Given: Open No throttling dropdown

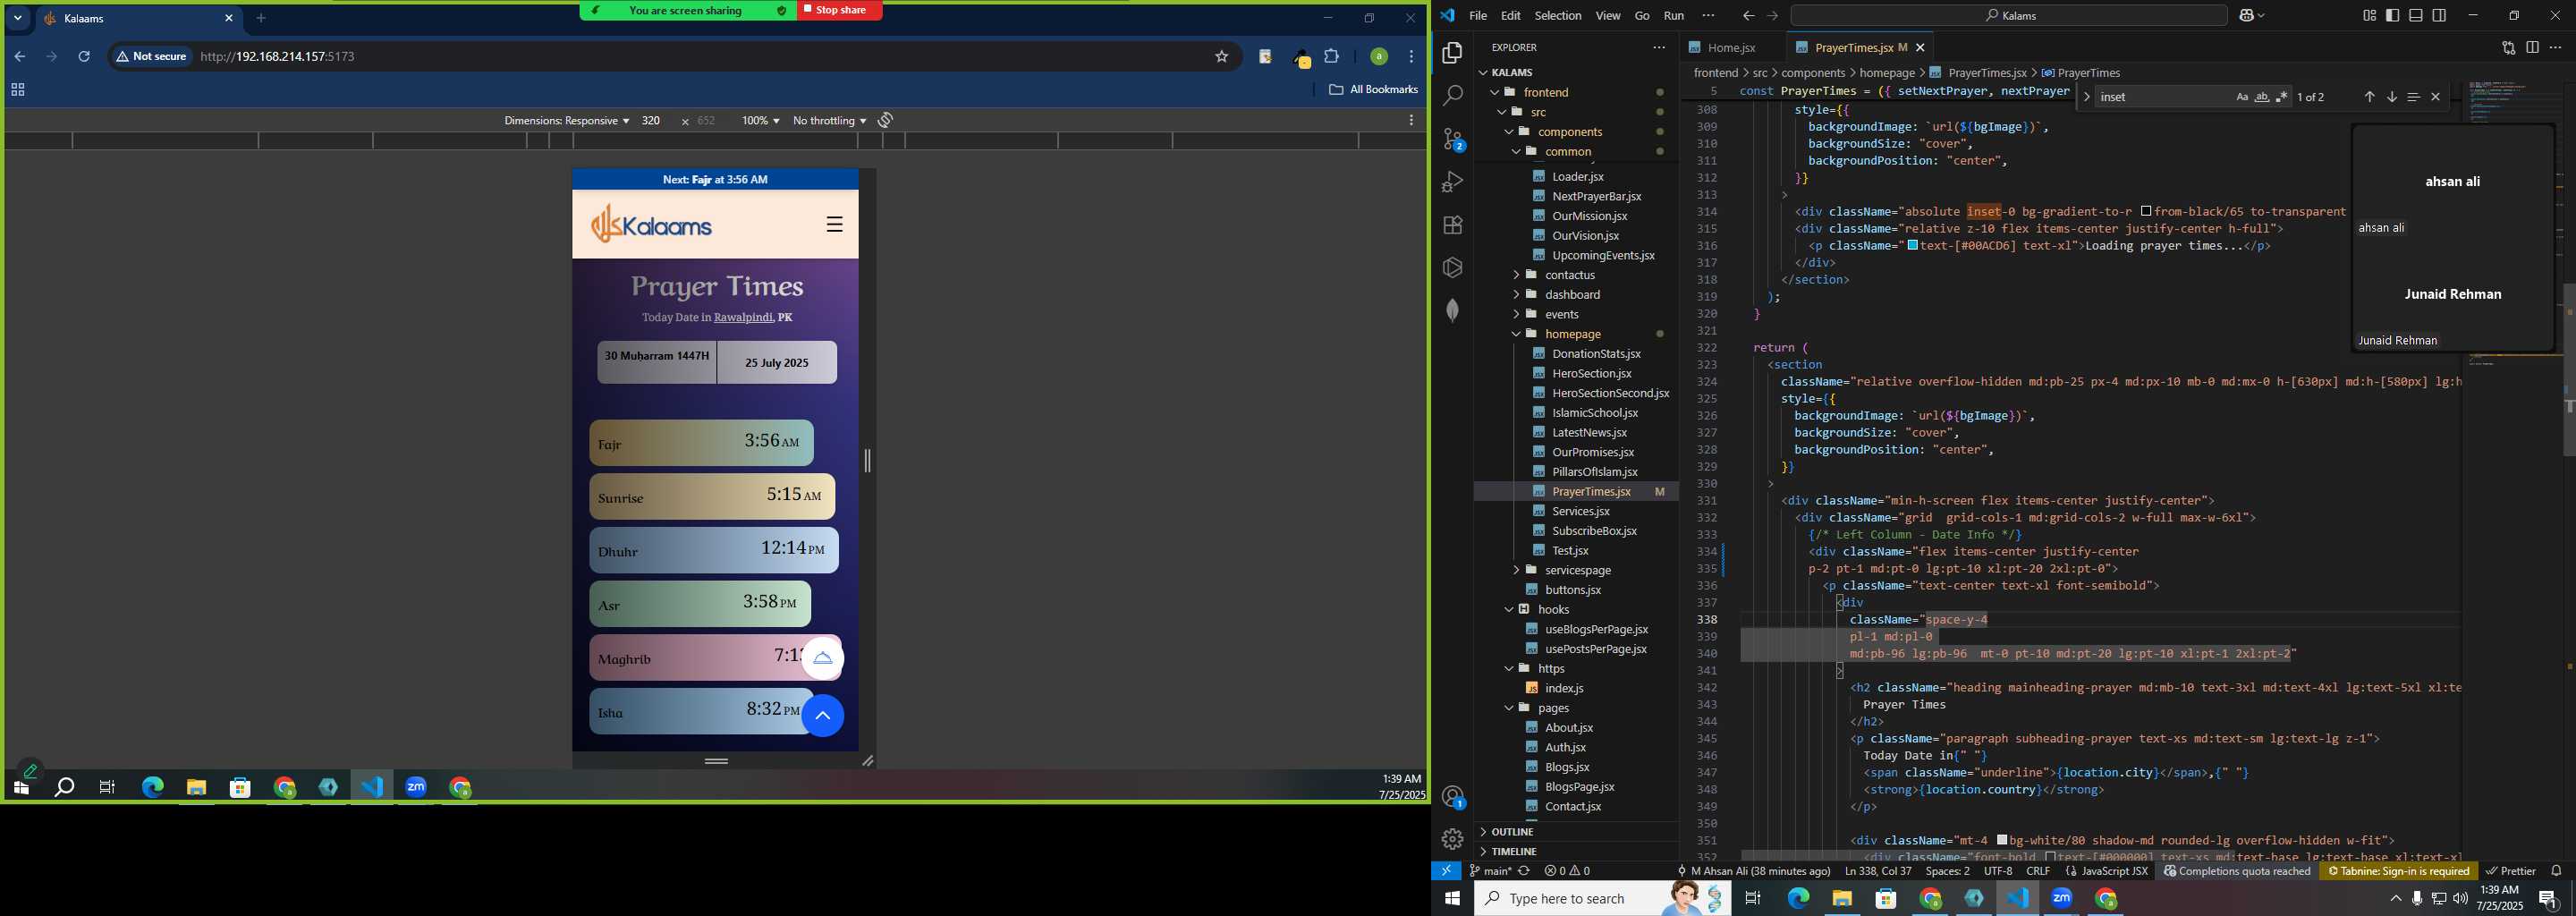Looking at the screenshot, I should [x=829, y=121].
